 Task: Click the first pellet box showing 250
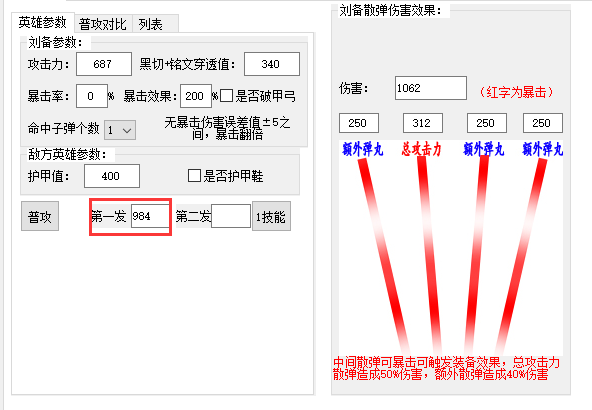[x=359, y=123]
